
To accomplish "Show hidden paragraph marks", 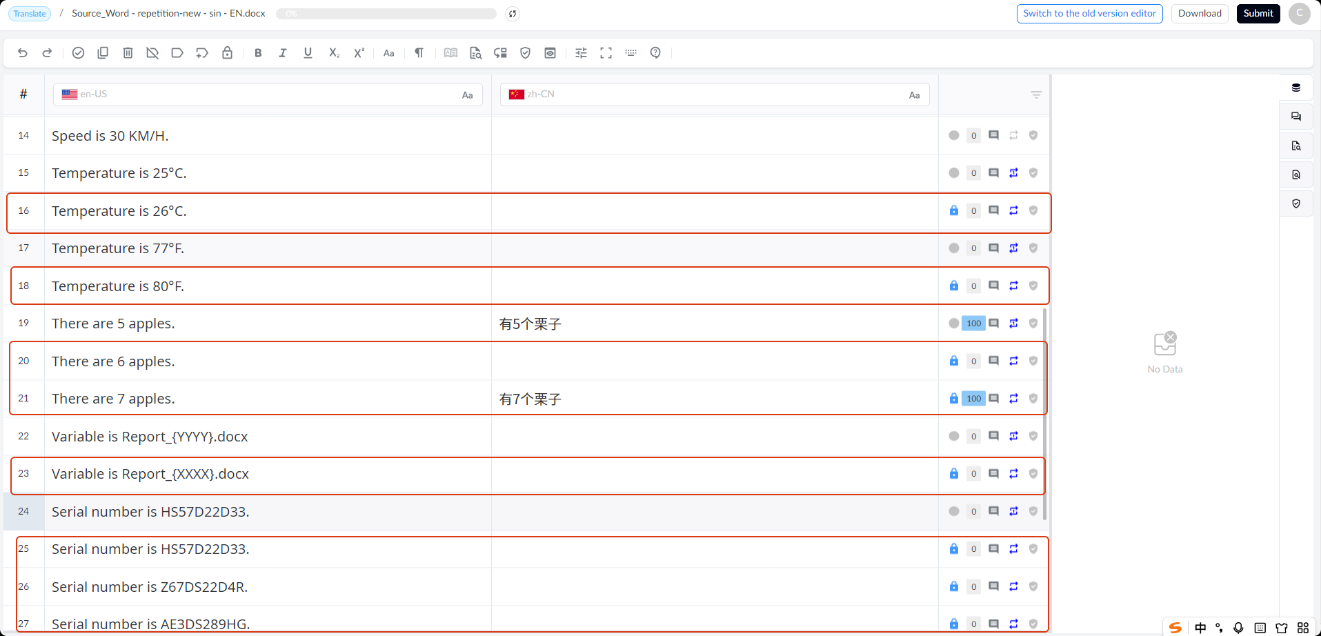I will [x=419, y=53].
